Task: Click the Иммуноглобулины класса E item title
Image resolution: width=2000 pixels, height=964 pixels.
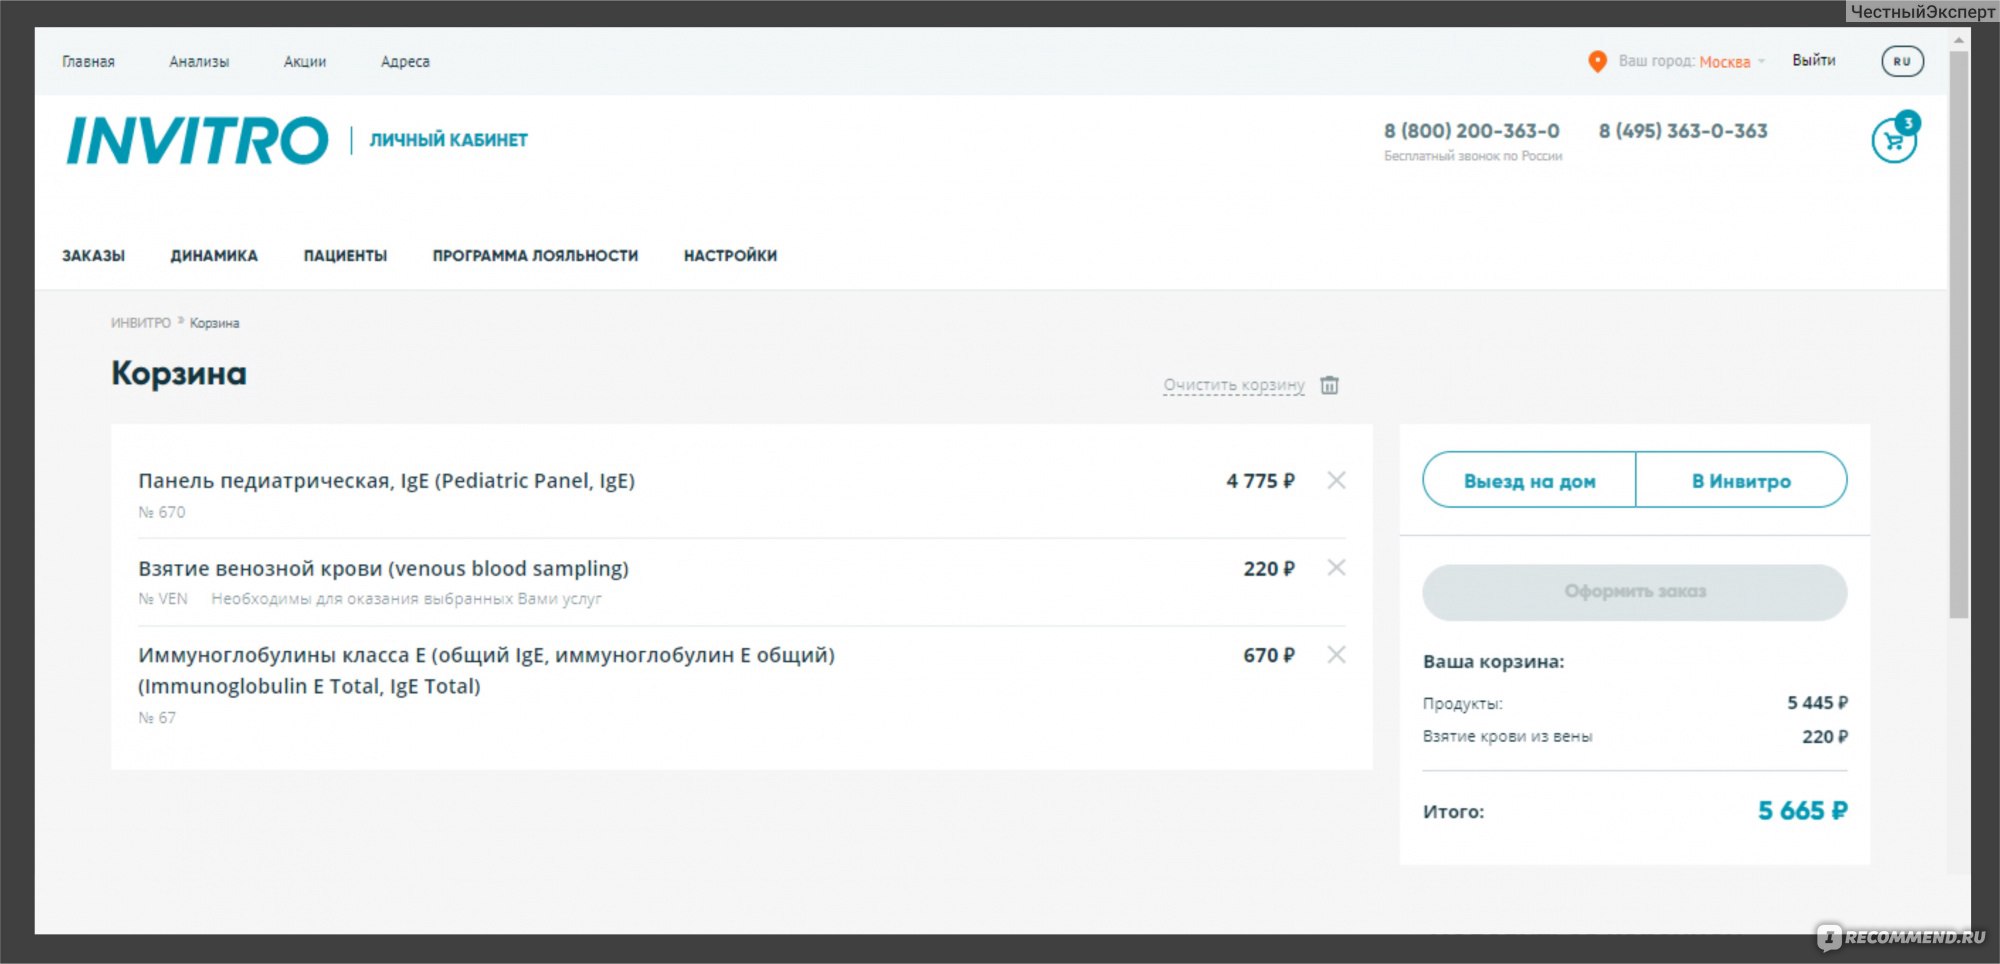Action: coord(486,670)
